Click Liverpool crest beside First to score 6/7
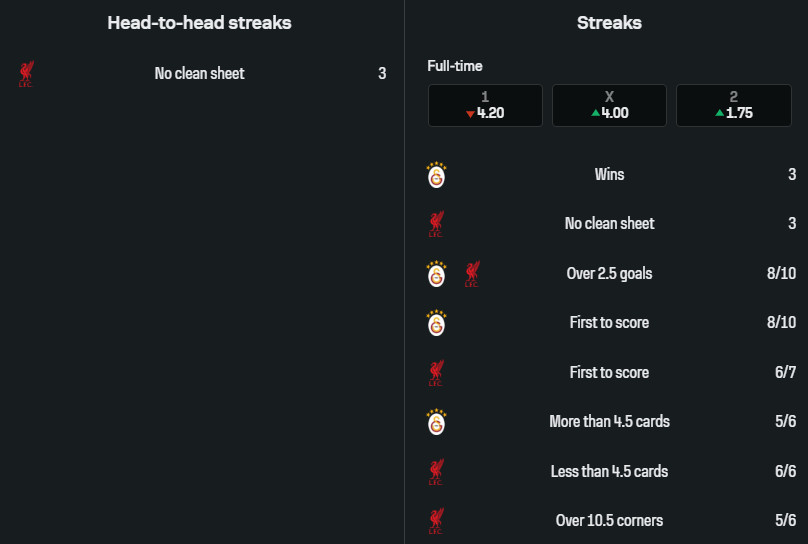 pos(436,373)
